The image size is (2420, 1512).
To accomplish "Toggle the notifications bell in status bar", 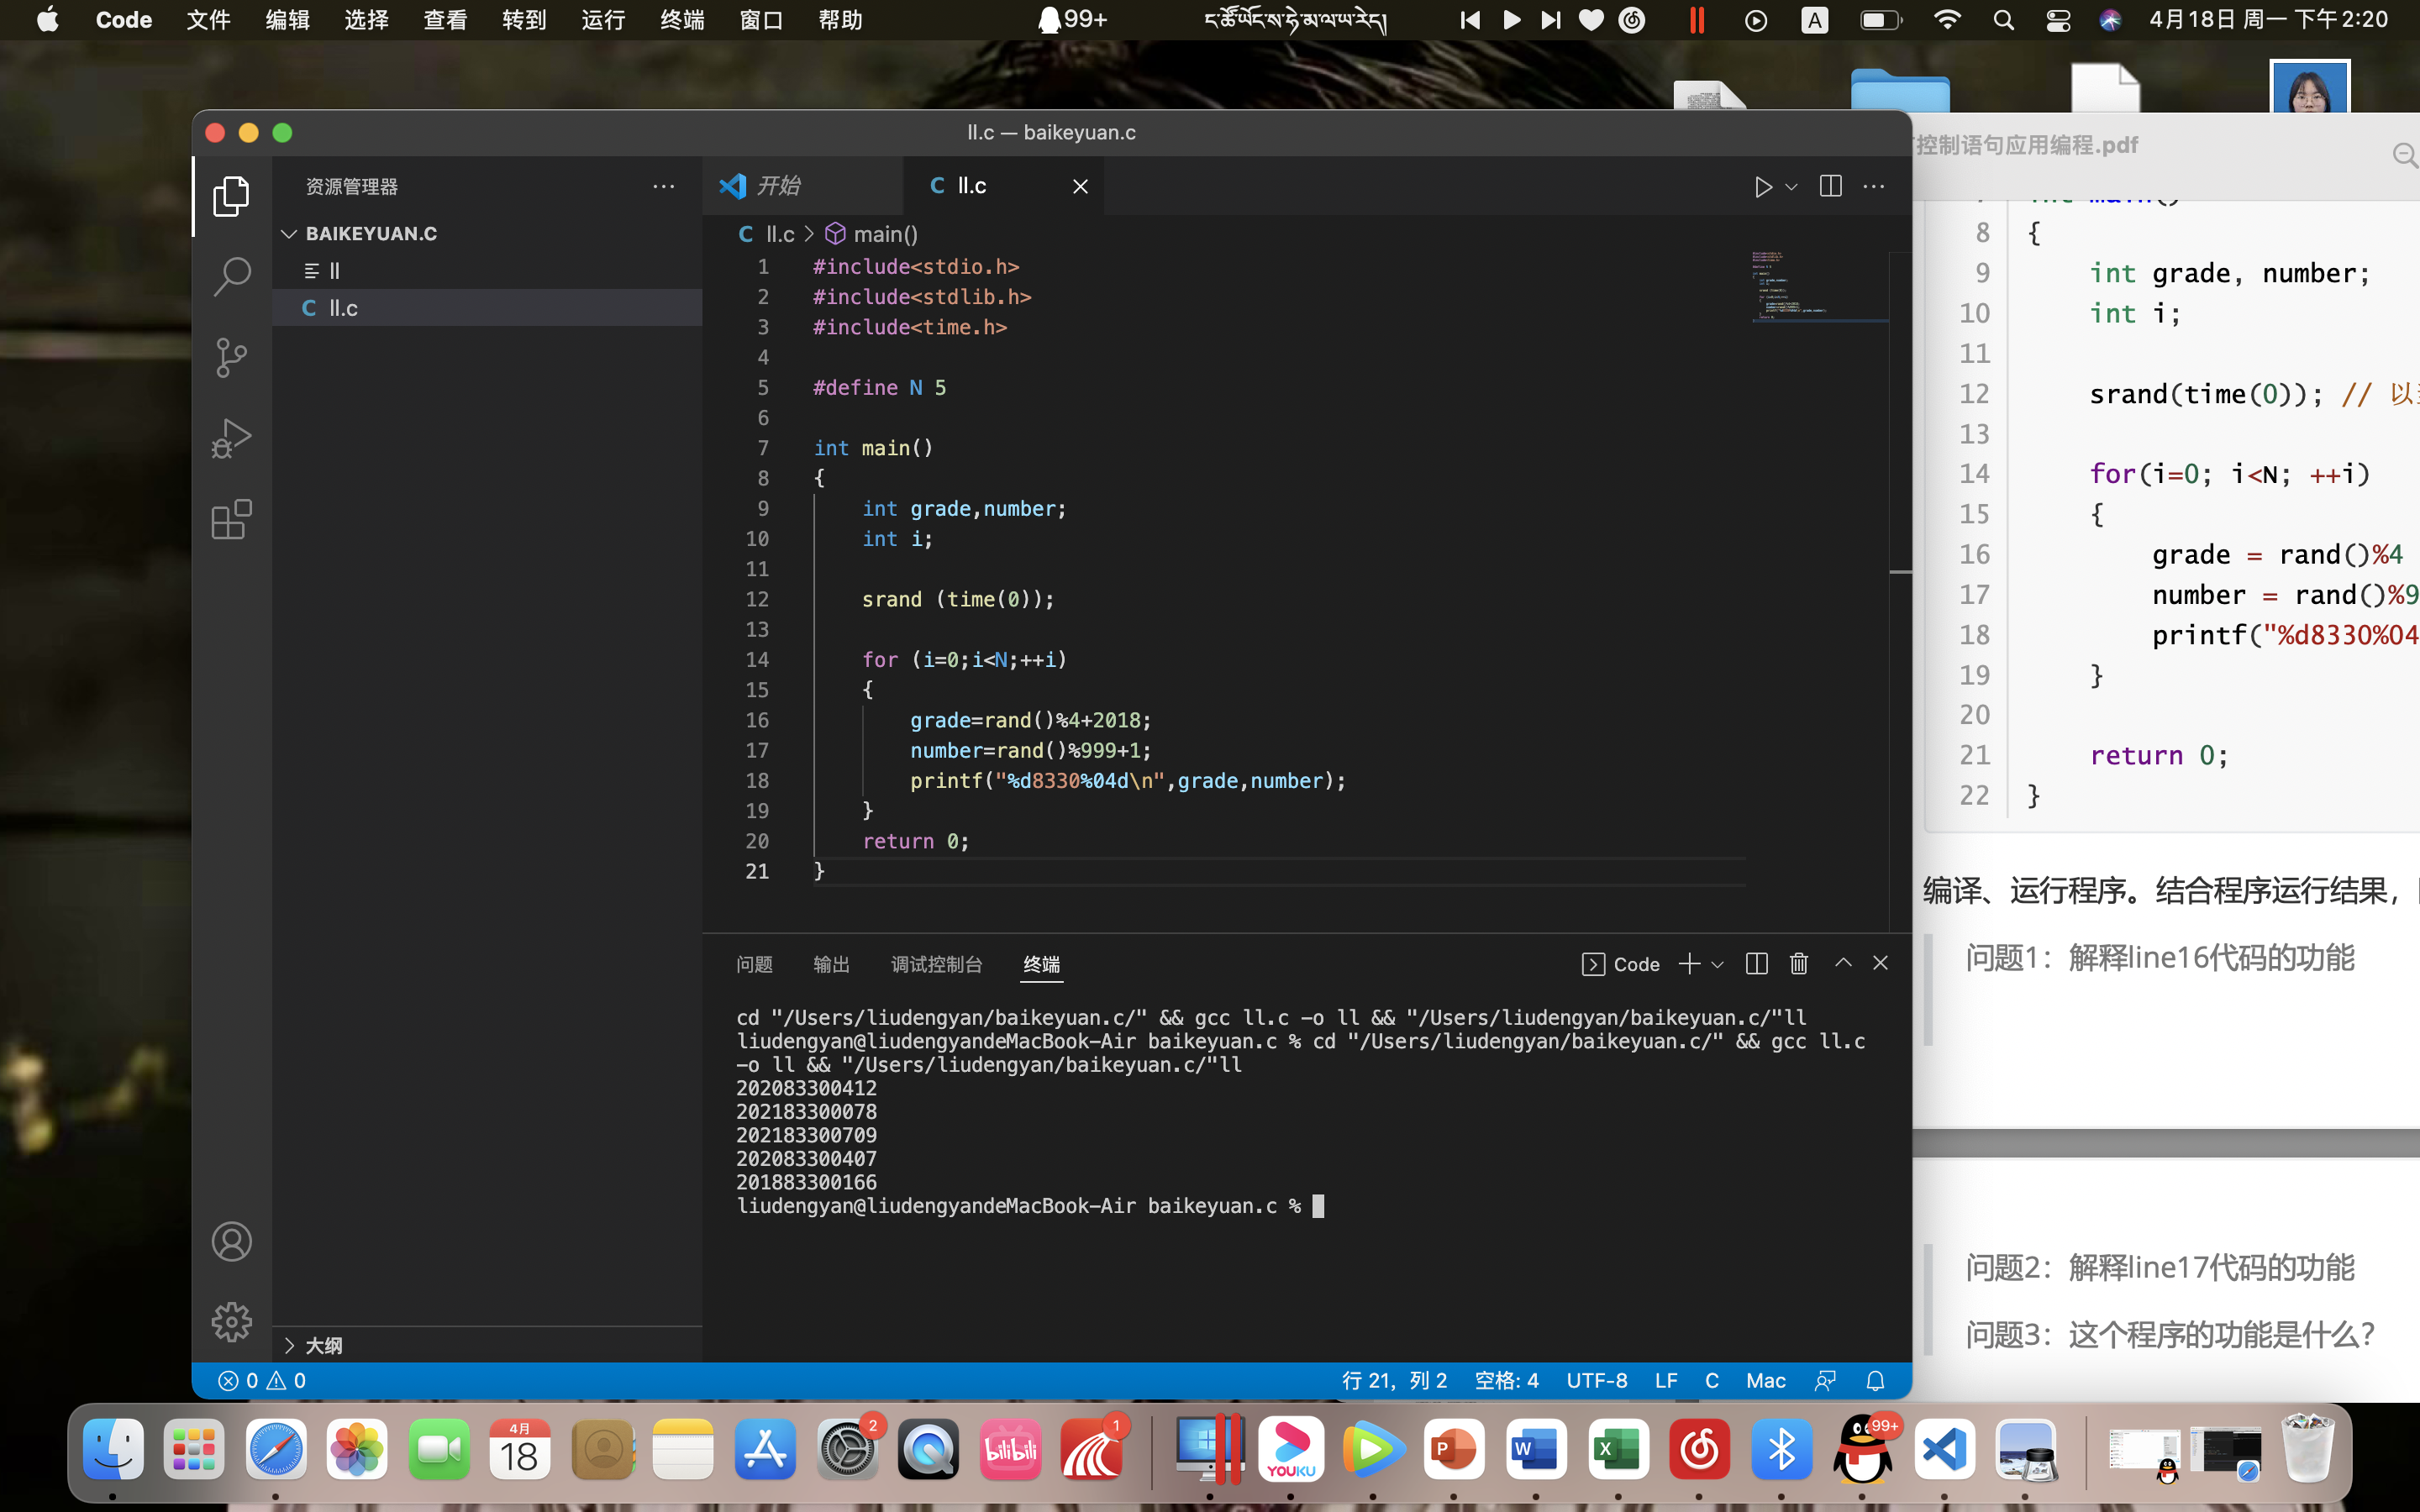I will pyautogui.click(x=1875, y=1381).
